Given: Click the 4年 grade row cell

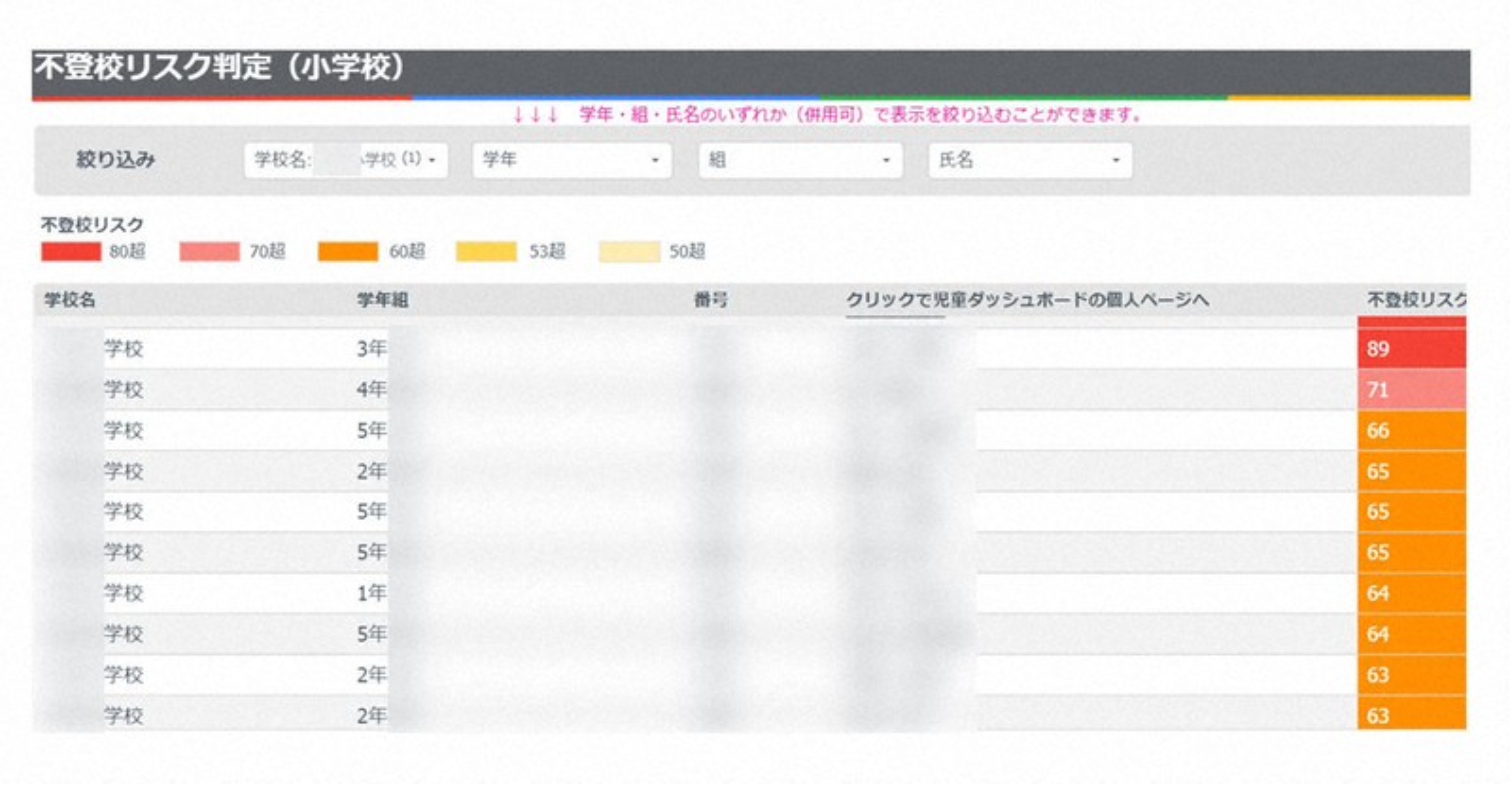Looking at the screenshot, I should click(x=371, y=390).
